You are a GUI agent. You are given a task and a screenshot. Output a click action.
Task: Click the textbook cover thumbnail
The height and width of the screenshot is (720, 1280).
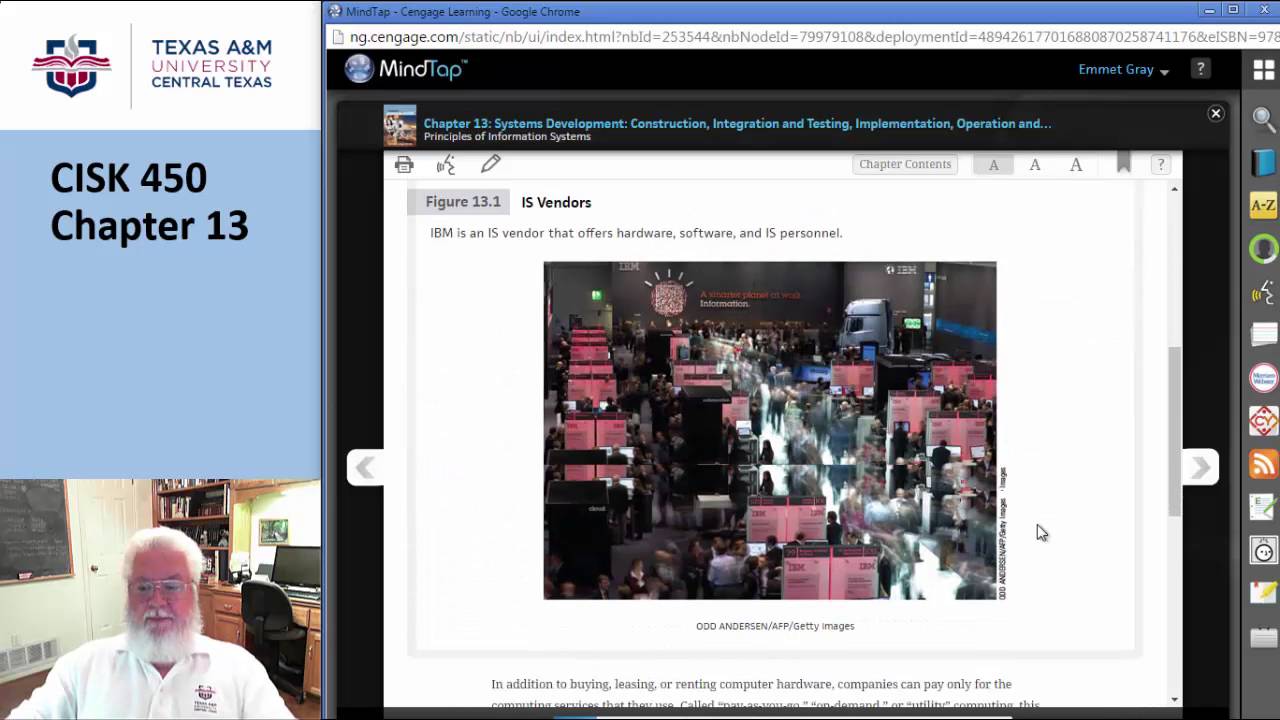pos(400,126)
